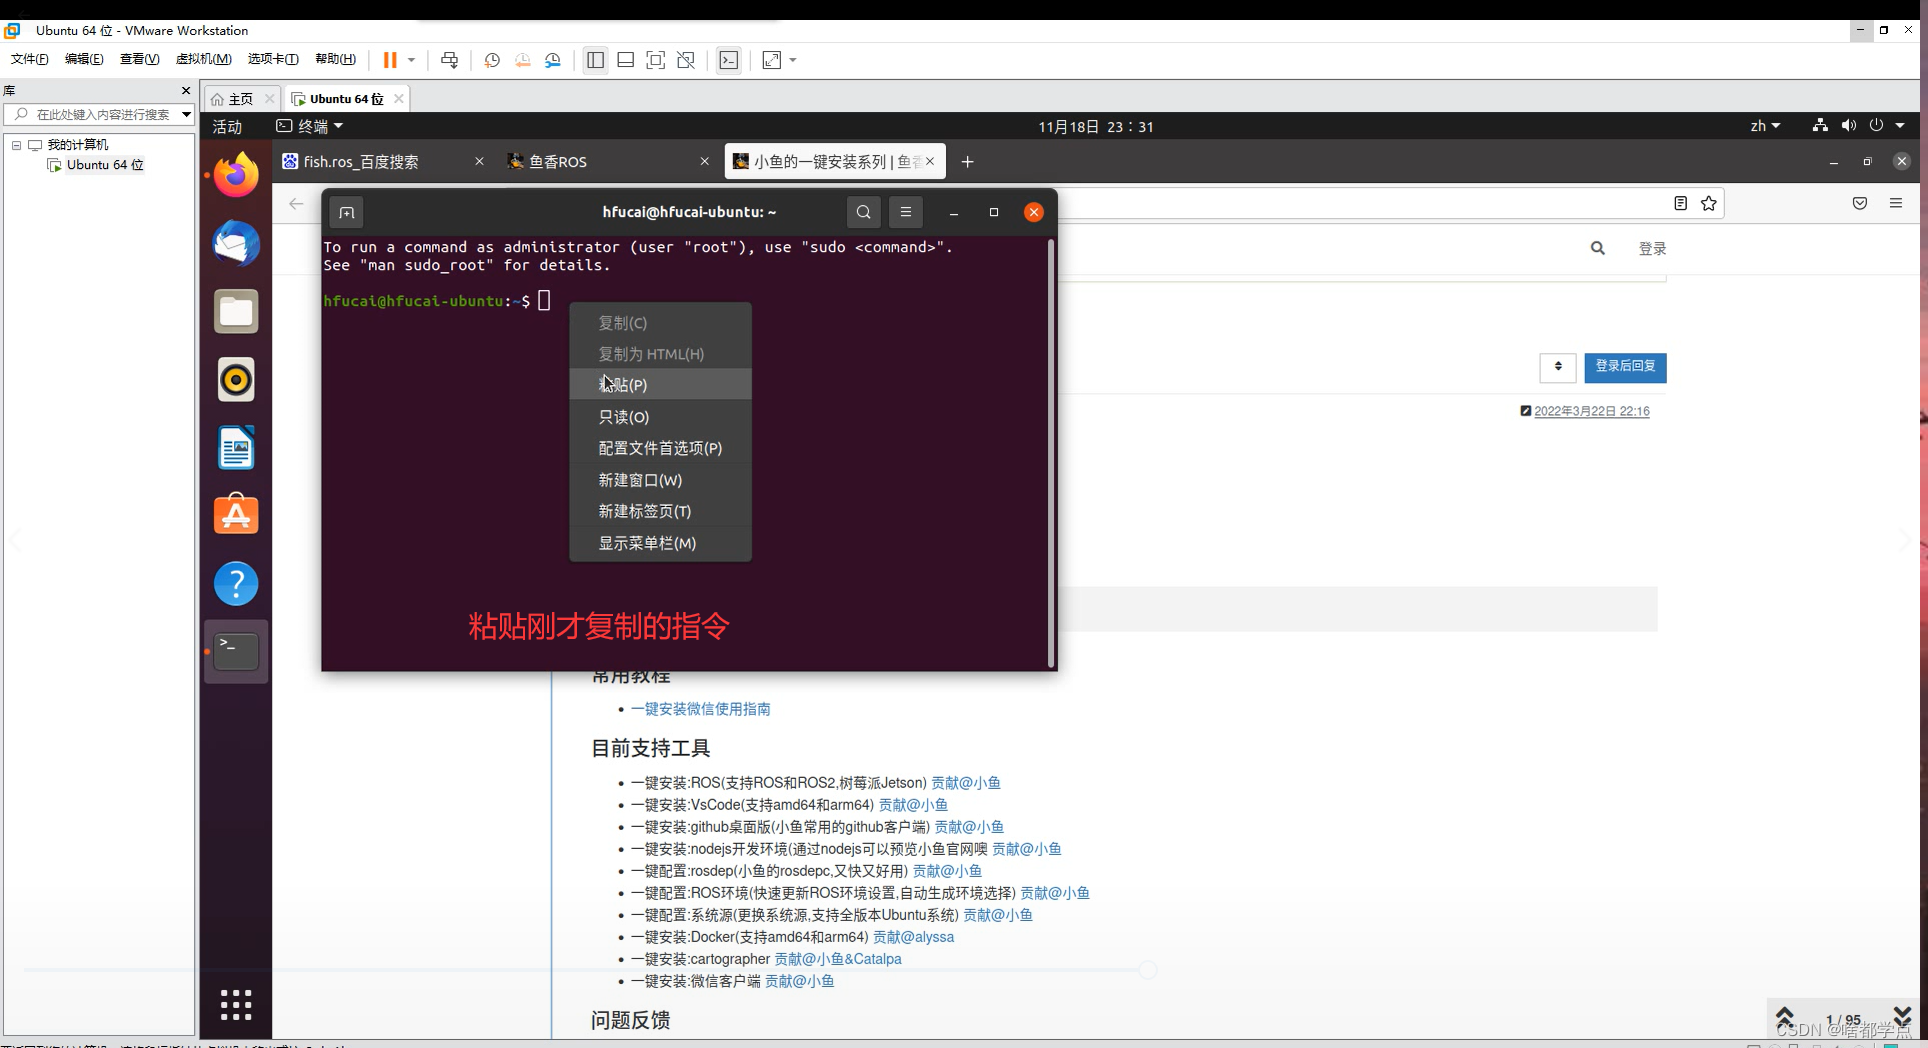Click the terminal search icon

pyautogui.click(x=864, y=212)
